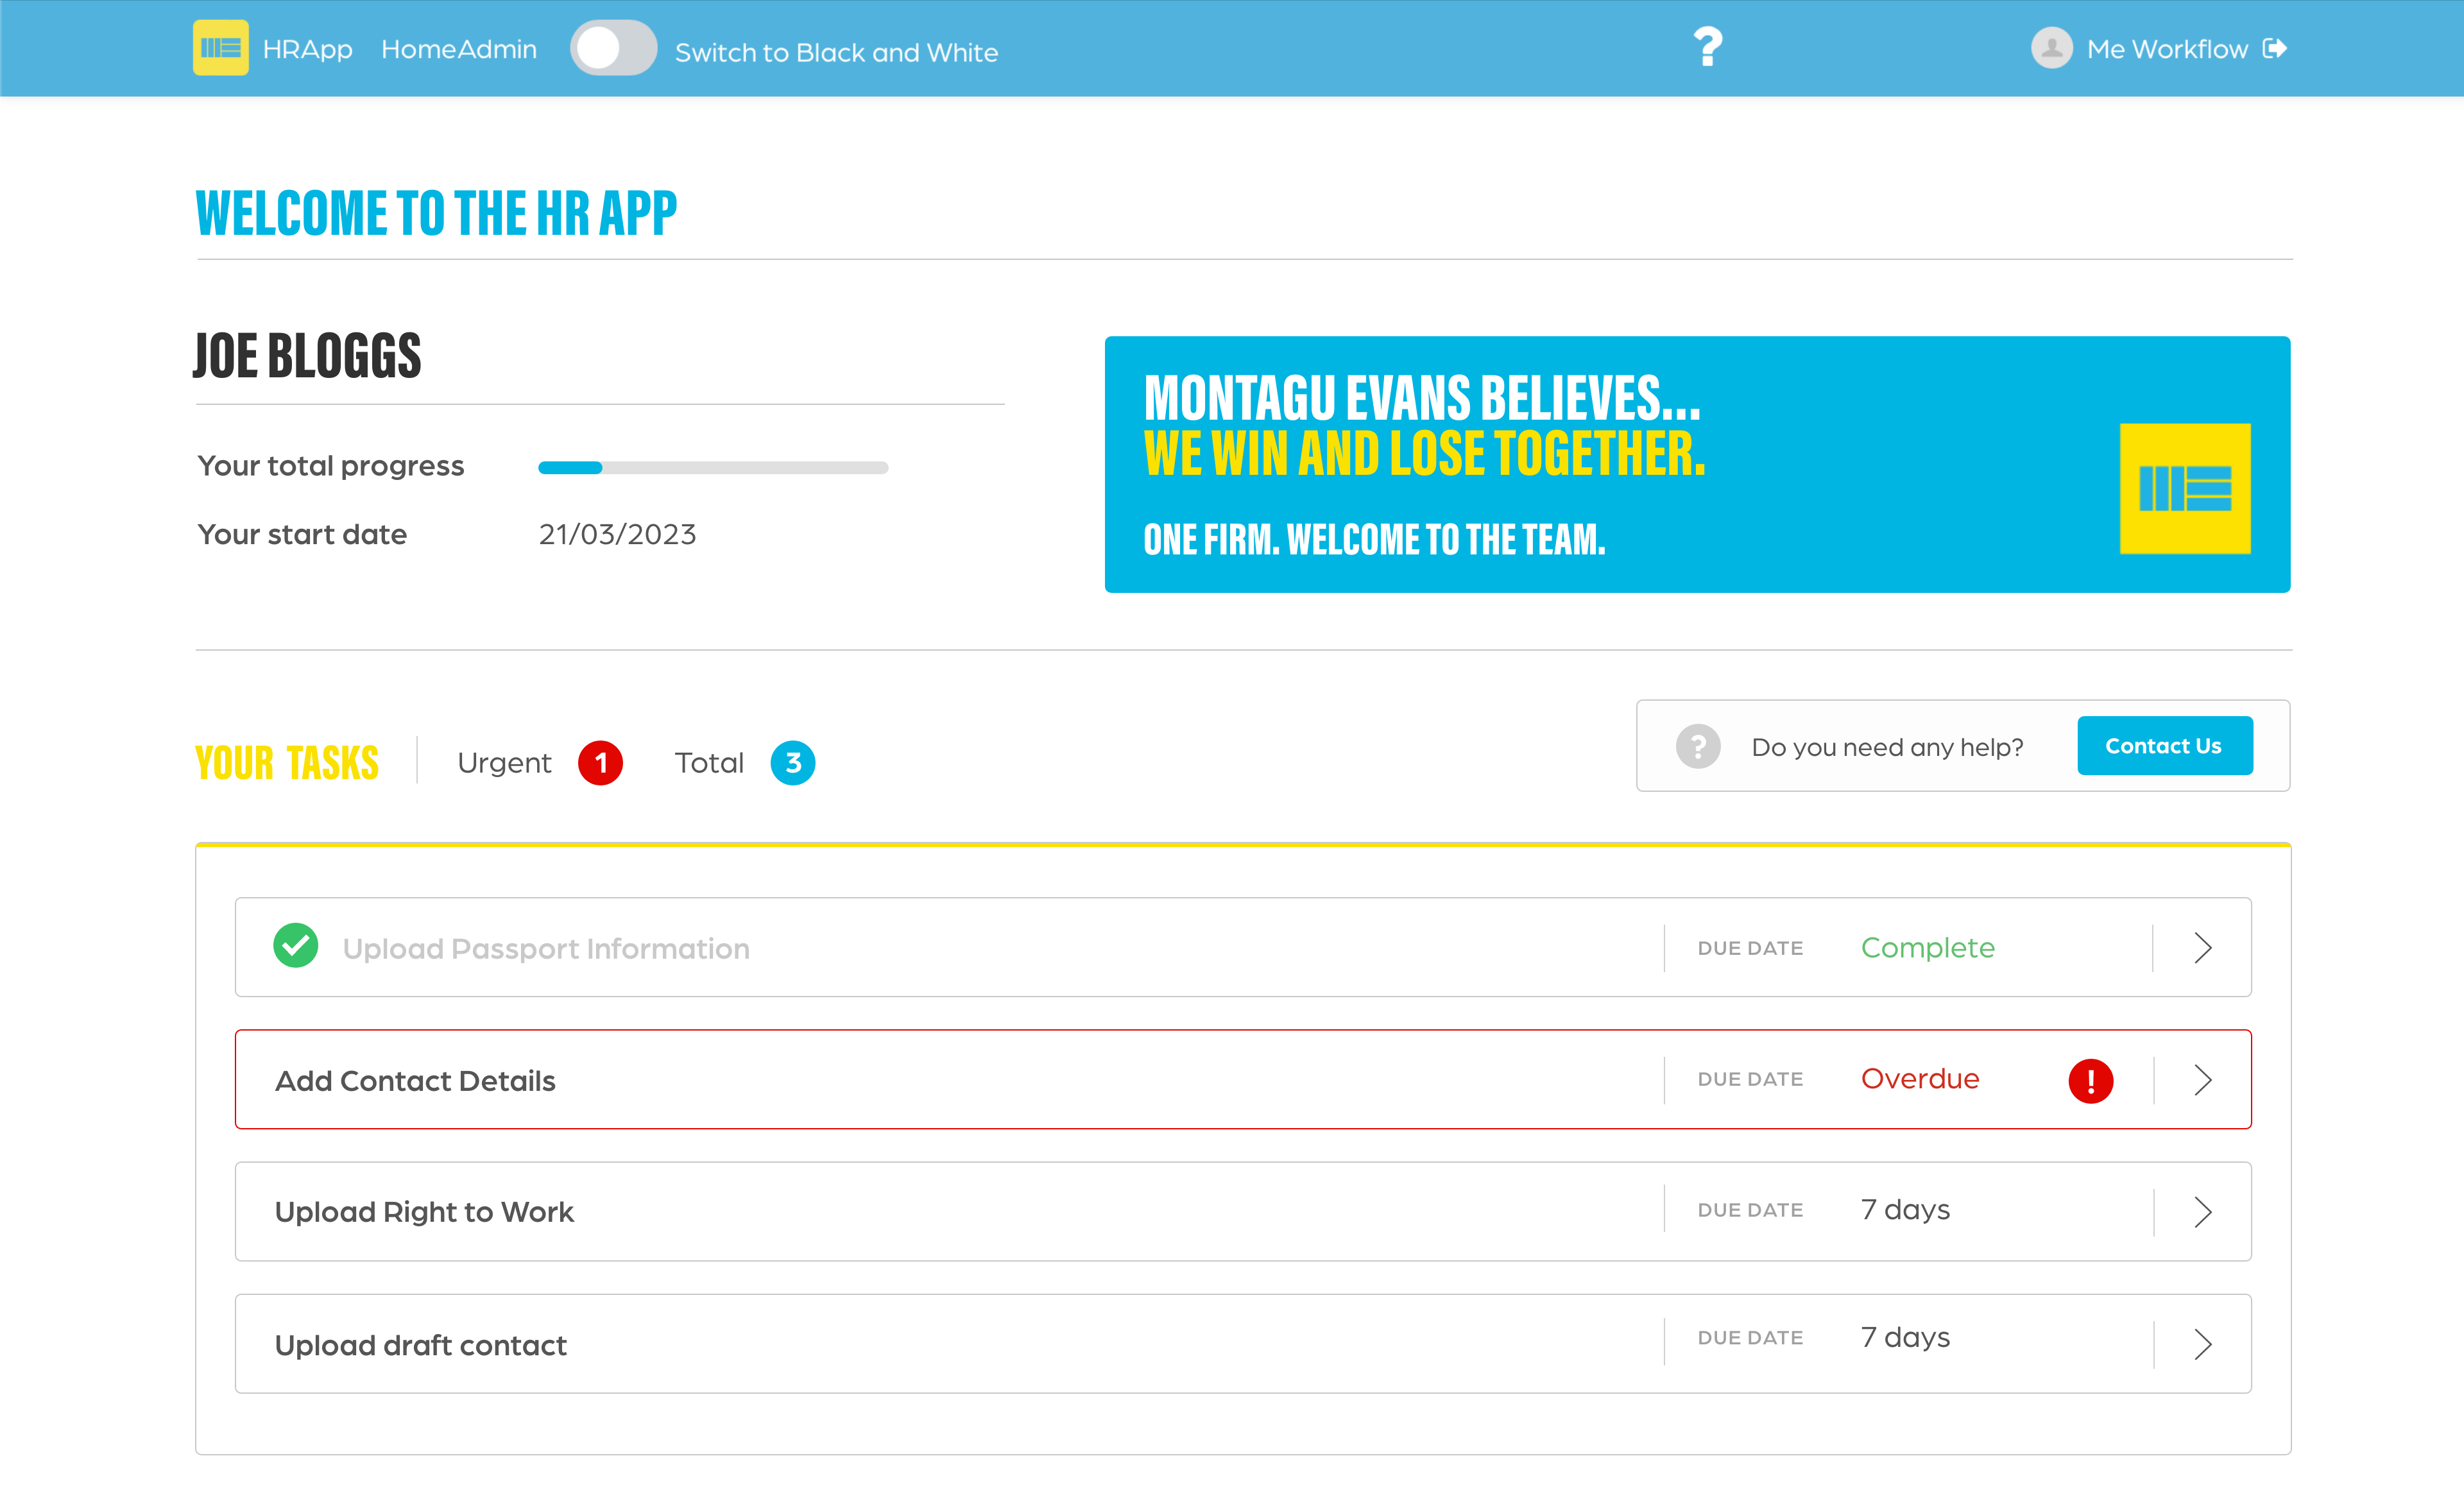Open the HomeAdmin nav item
The height and width of the screenshot is (1499, 2464).
click(x=459, y=49)
